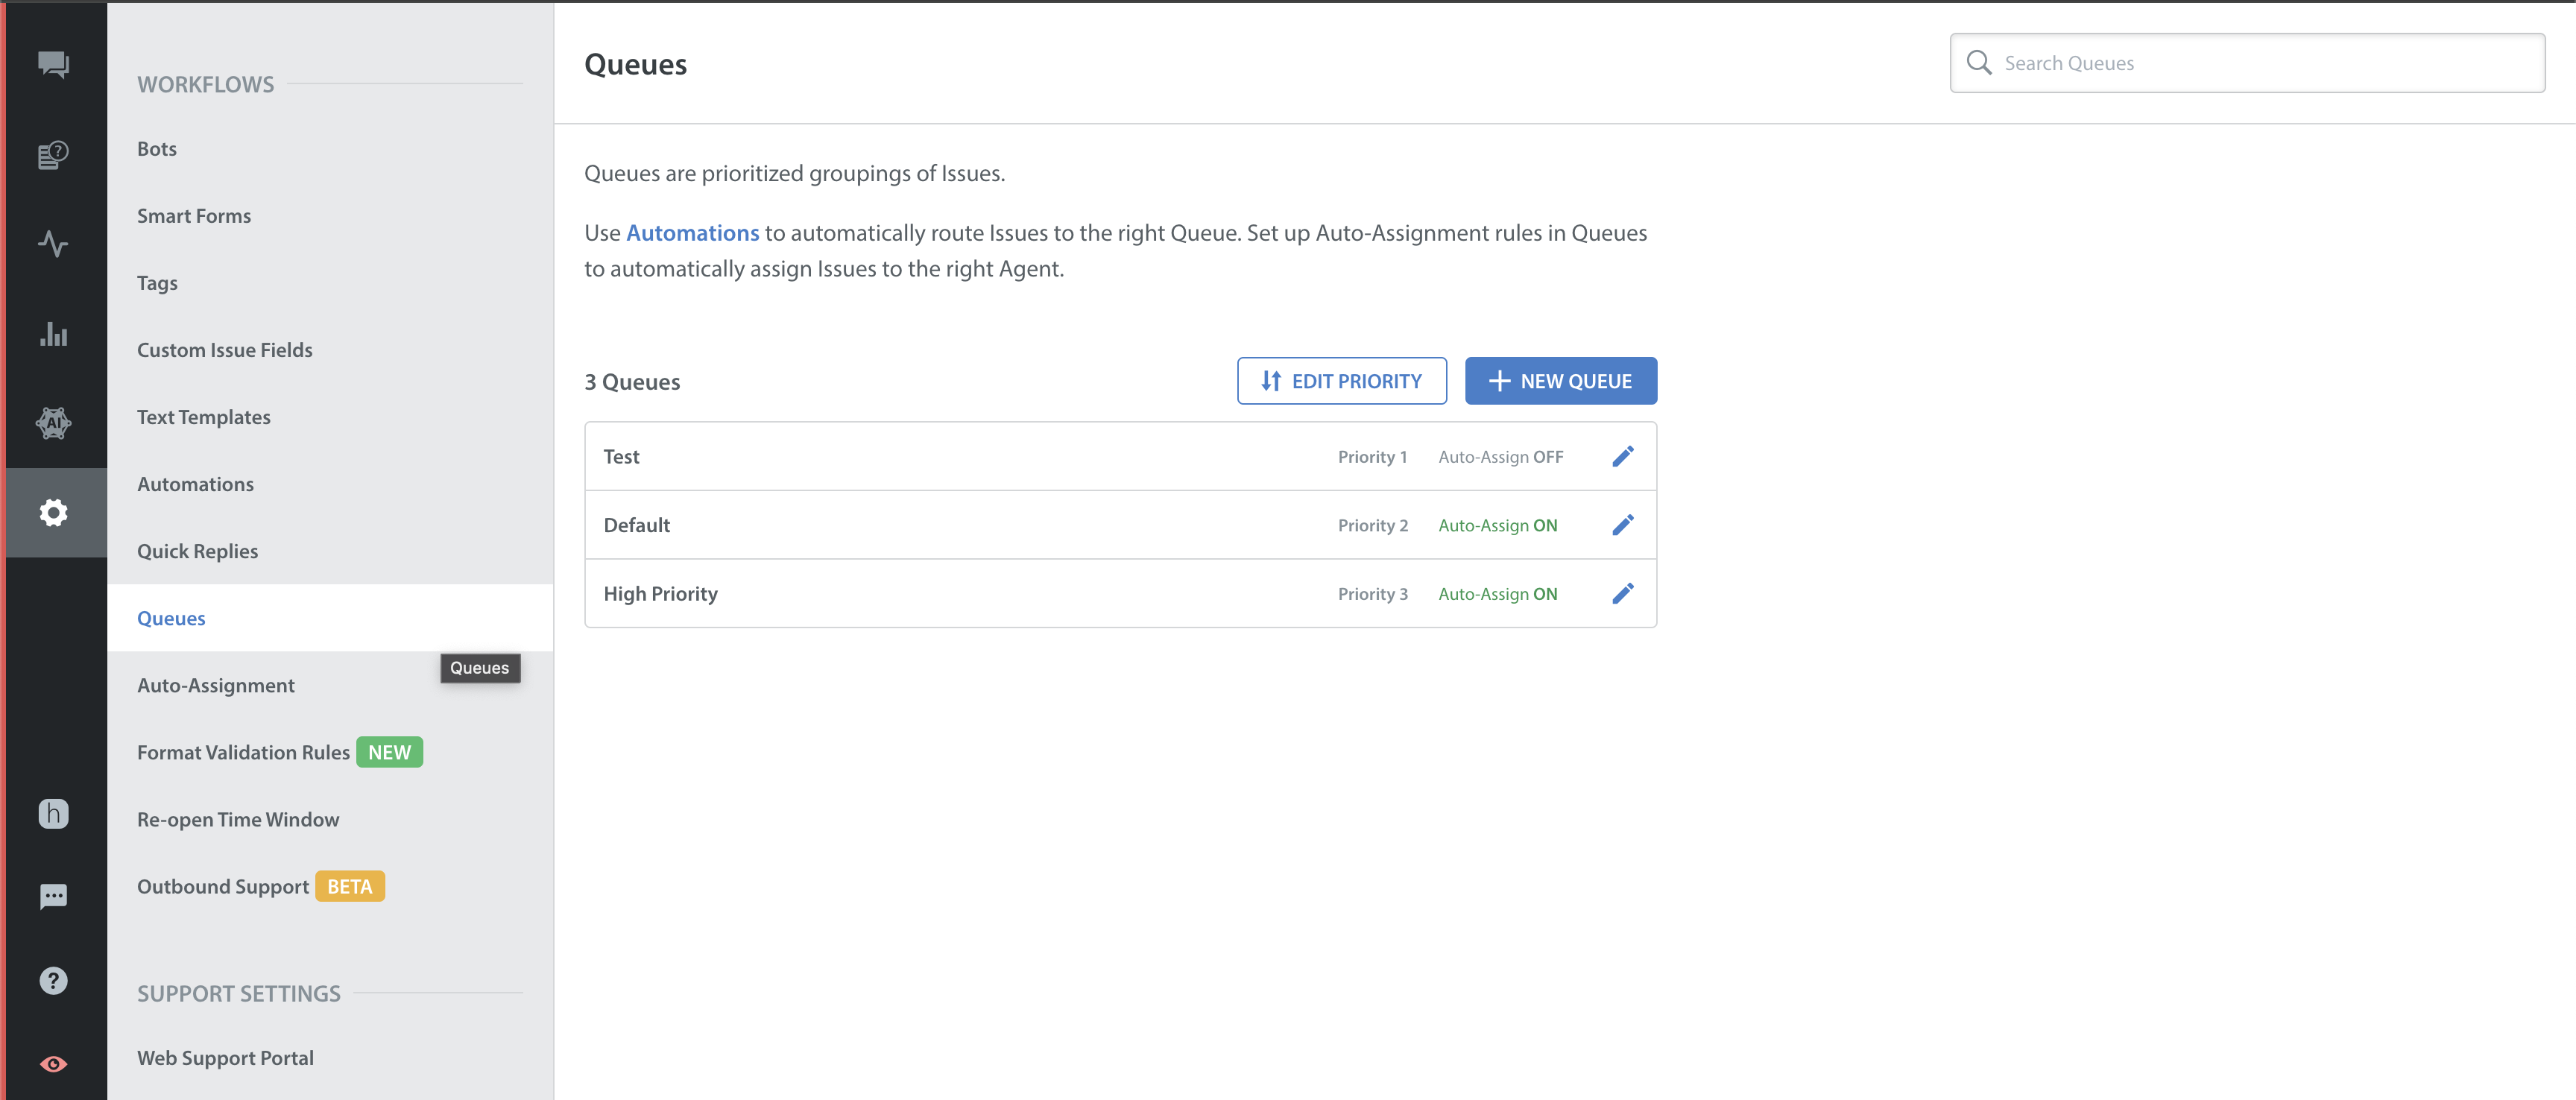Edit the Test queue with pencil icon
2576x1100 pixels.
(x=1623, y=456)
